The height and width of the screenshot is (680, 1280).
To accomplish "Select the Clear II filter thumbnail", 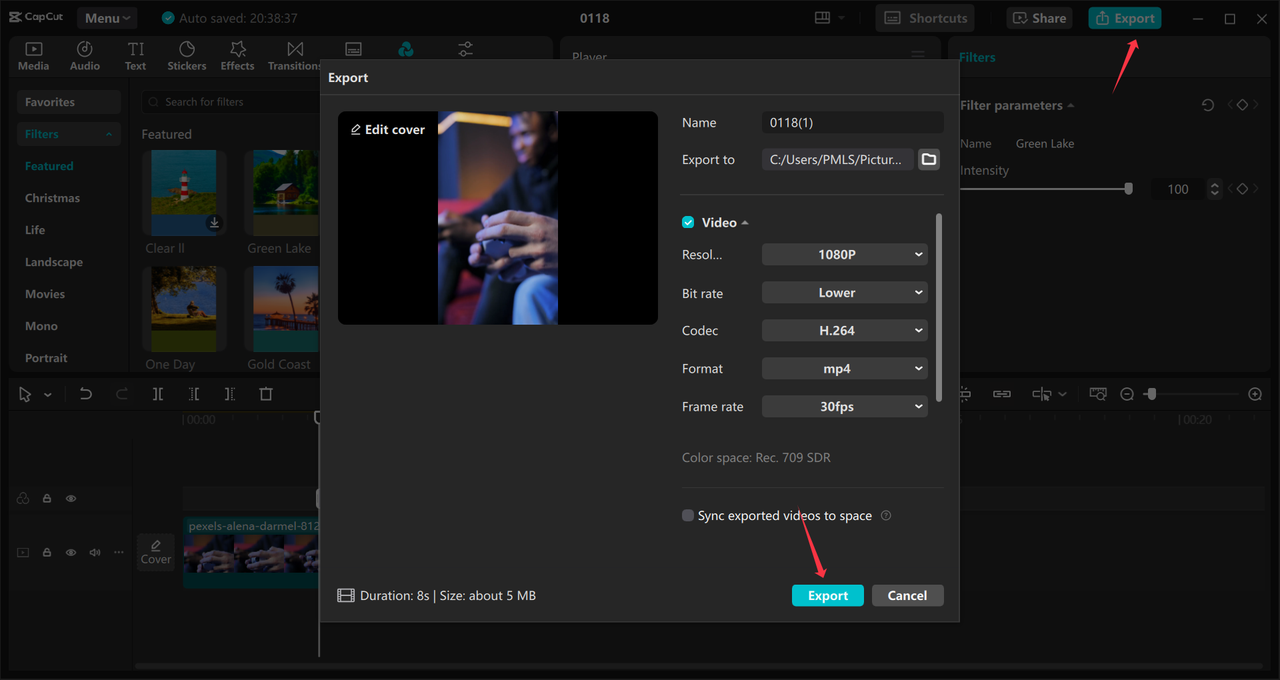I will [x=184, y=193].
